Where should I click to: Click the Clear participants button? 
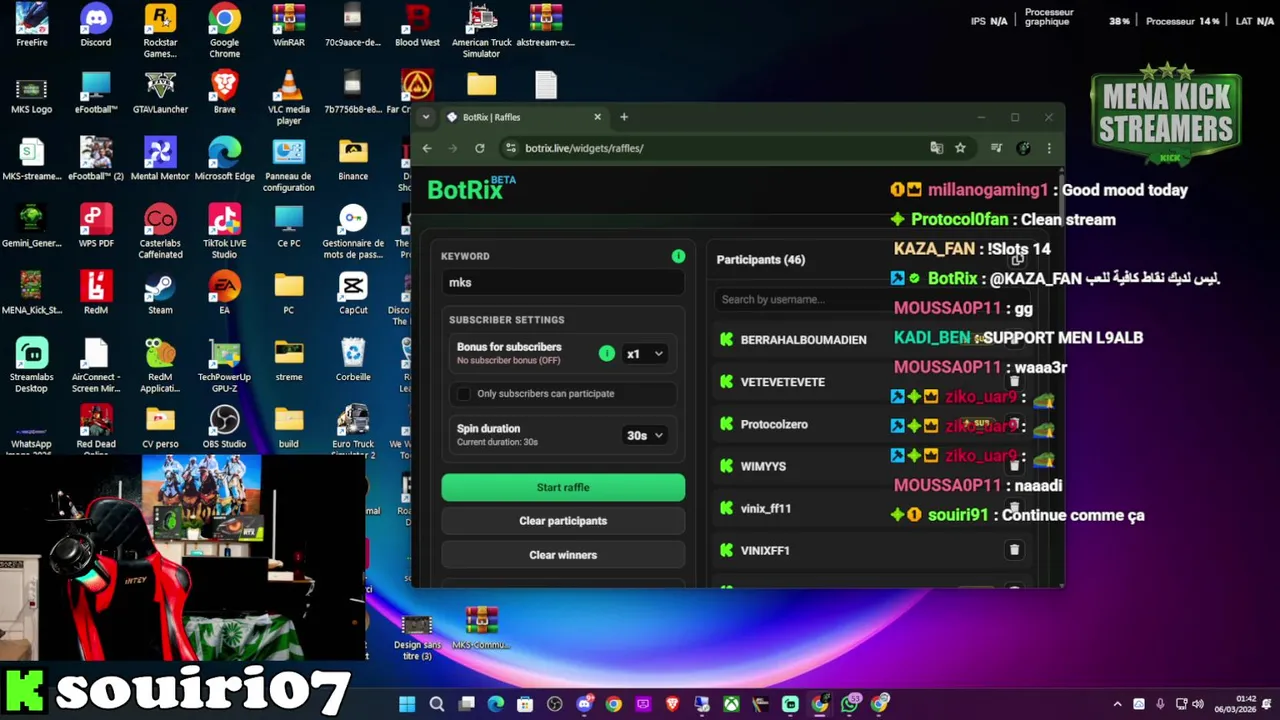point(563,521)
